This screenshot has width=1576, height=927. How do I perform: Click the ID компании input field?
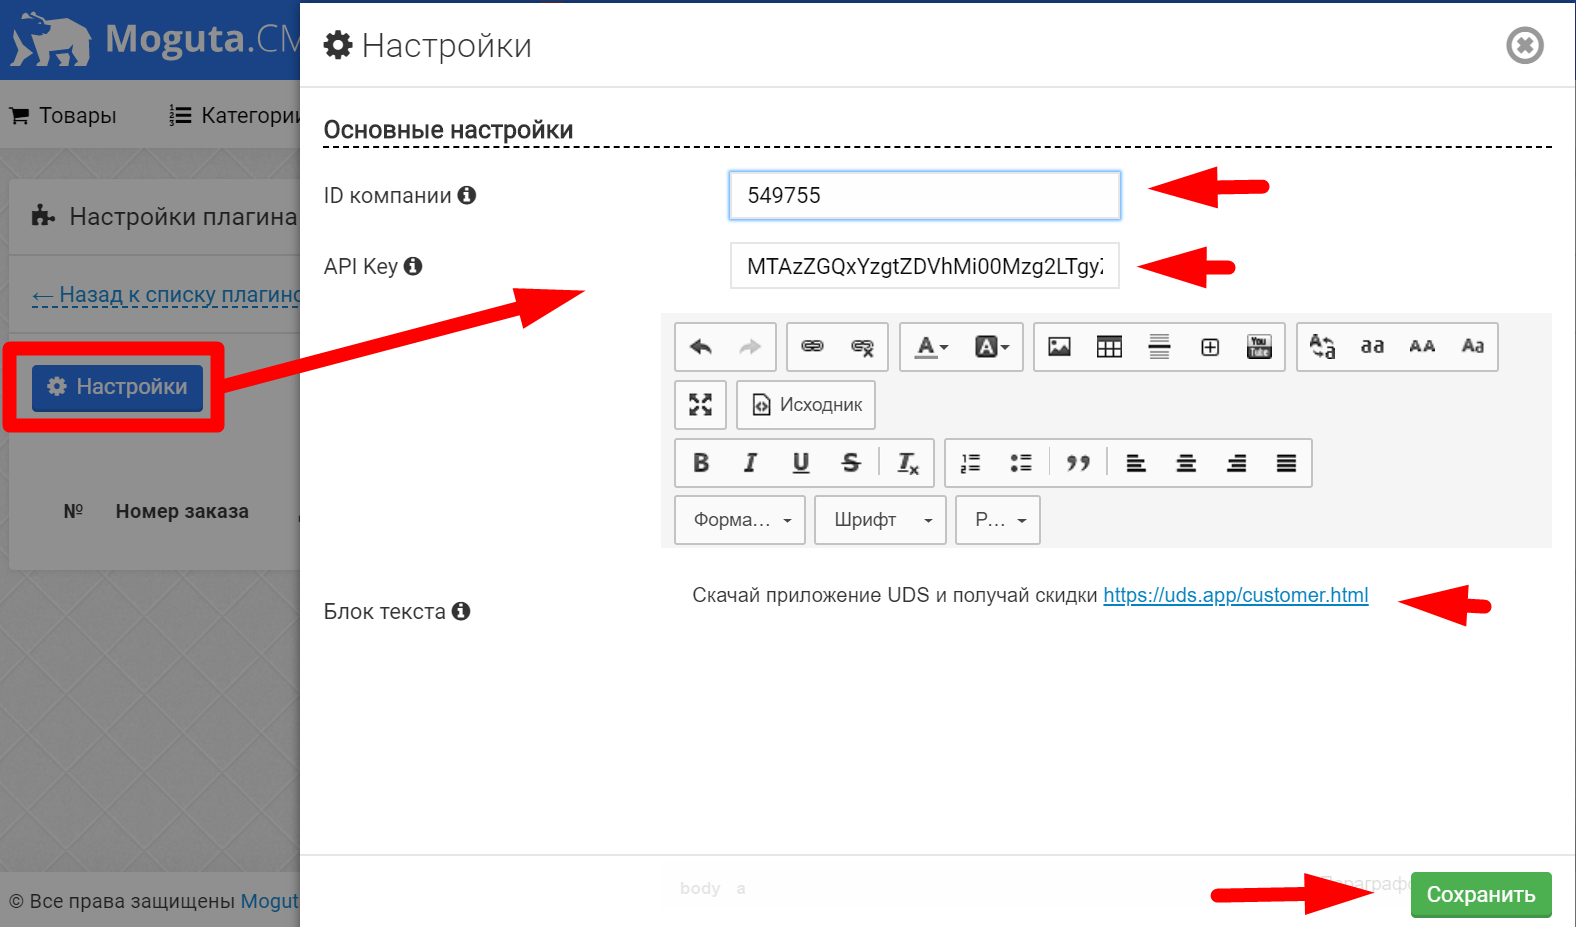pos(925,196)
